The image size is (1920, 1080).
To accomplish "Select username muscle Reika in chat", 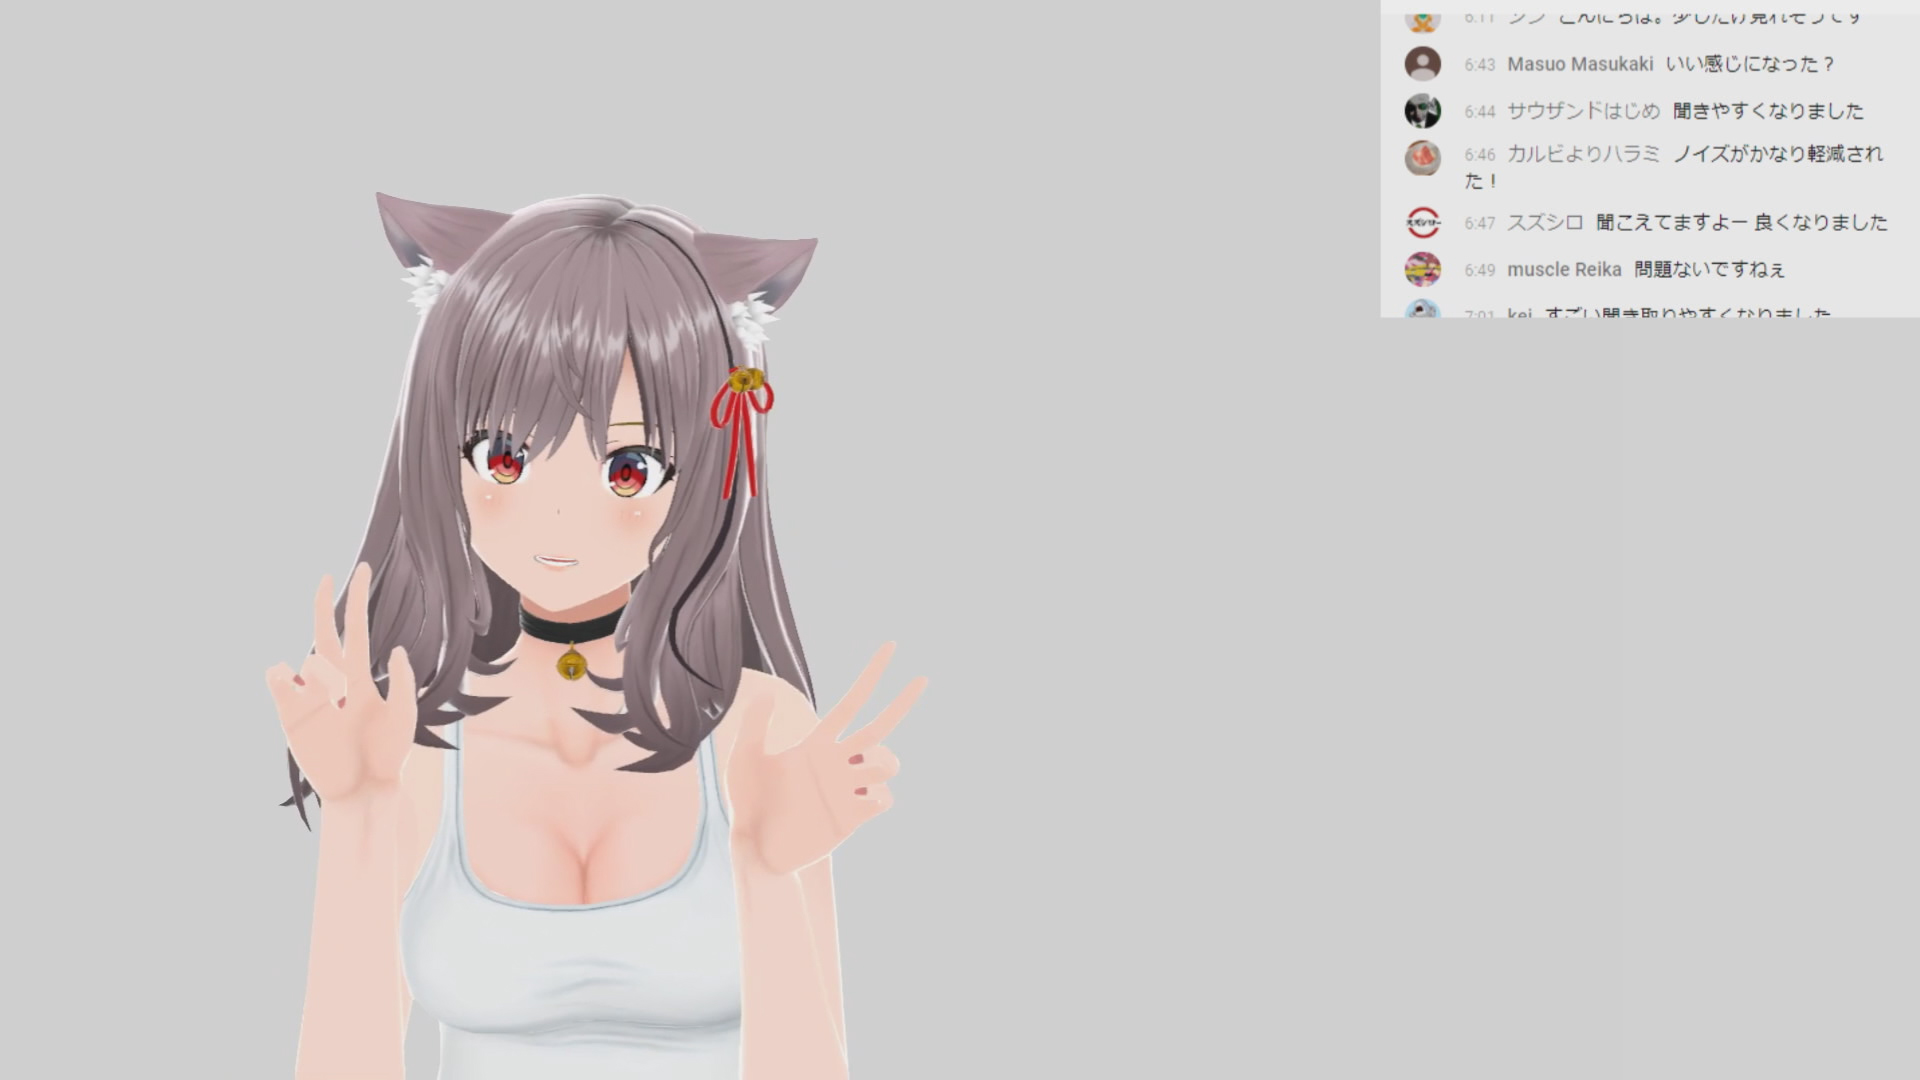I will (x=1564, y=270).
